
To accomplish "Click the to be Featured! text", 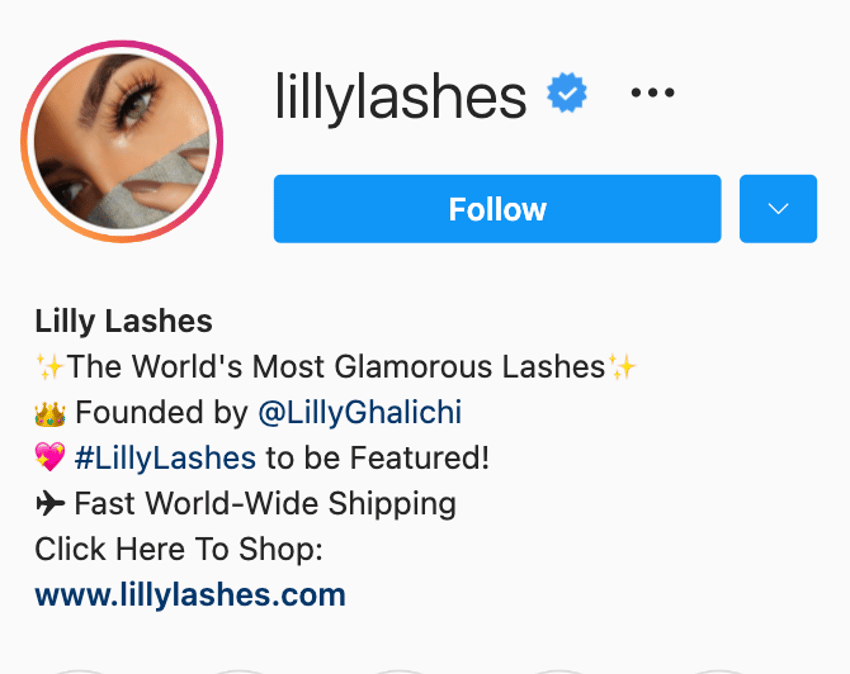I will coord(377,458).
